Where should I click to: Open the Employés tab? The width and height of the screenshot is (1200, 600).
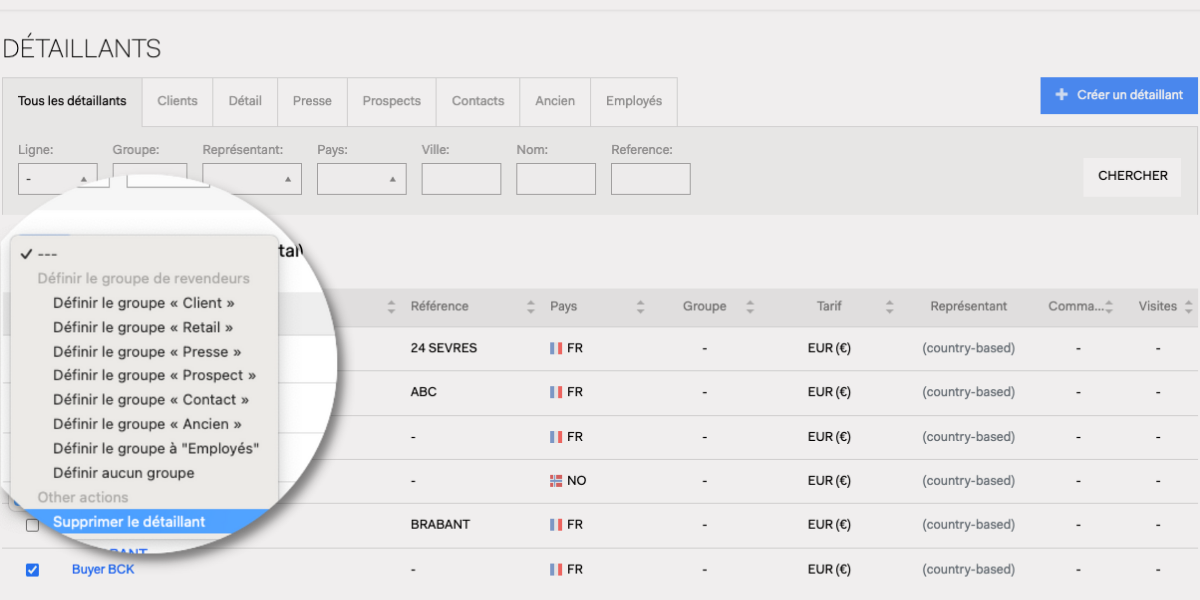click(634, 101)
